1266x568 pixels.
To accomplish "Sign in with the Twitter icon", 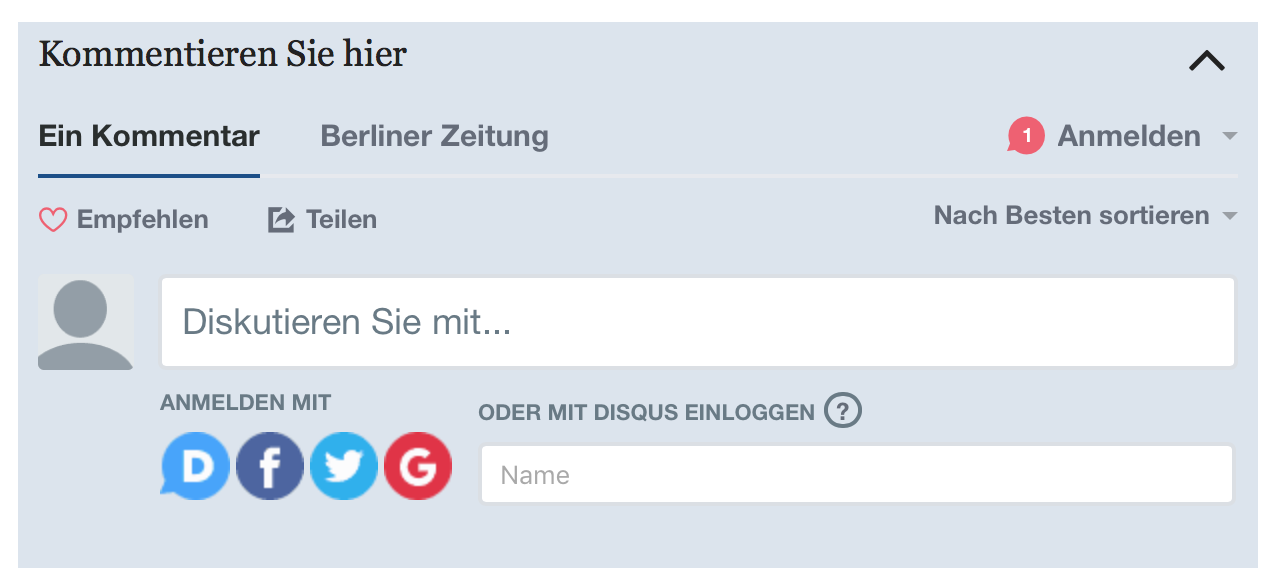I will coord(344,466).
